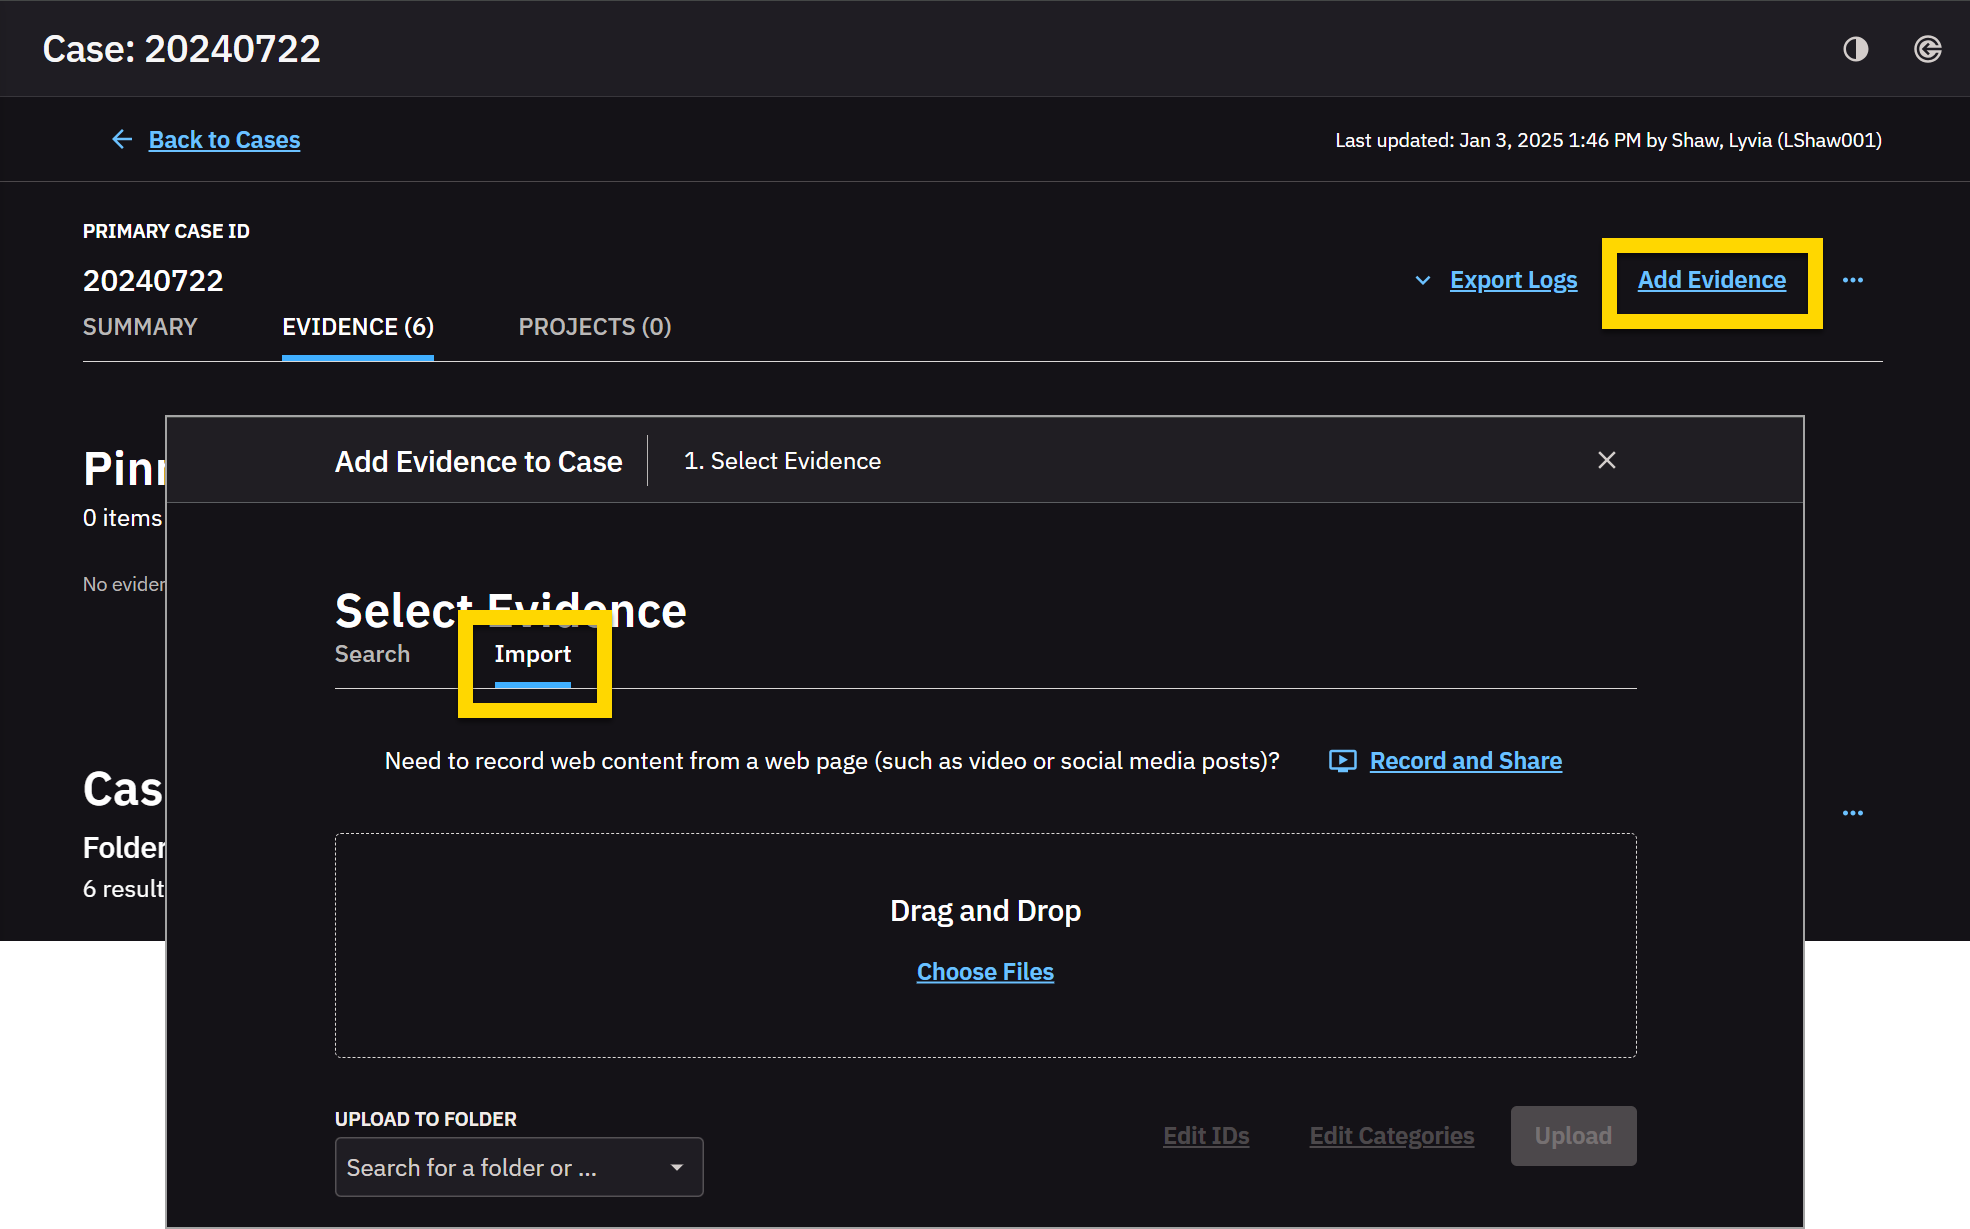Open folder section ellipsis menu

tap(1852, 813)
